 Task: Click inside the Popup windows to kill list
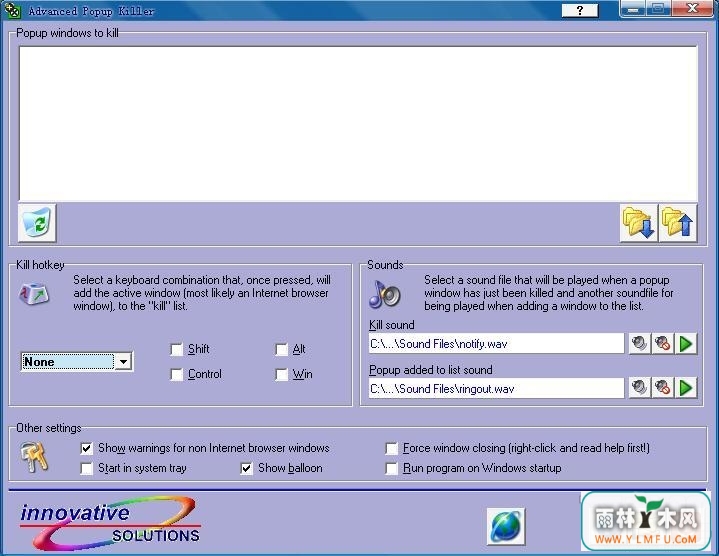[x=358, y=123]
